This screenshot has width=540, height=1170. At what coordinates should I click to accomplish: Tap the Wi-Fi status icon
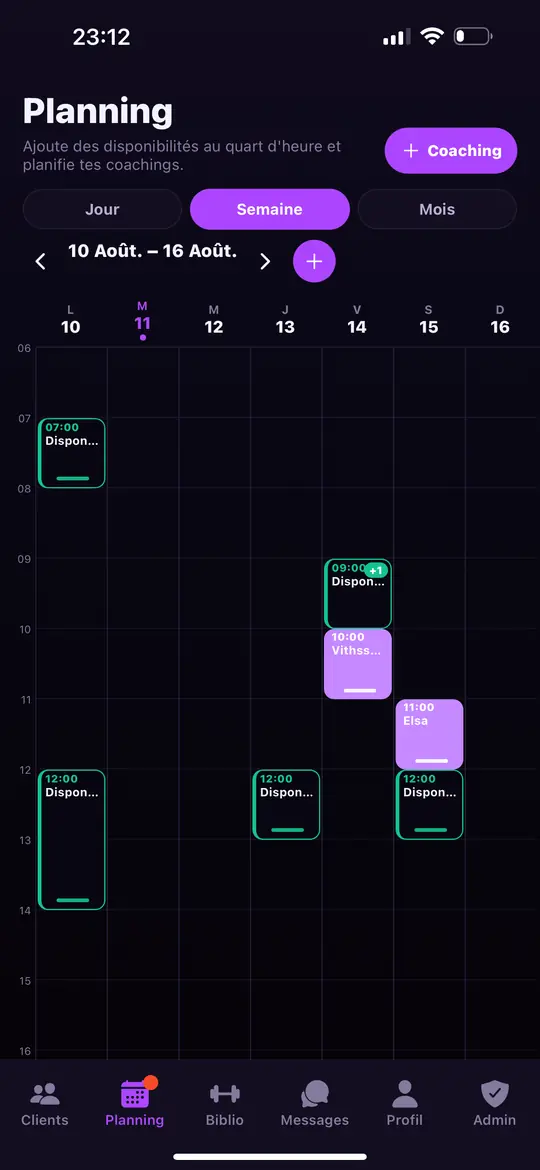point(432,37)
